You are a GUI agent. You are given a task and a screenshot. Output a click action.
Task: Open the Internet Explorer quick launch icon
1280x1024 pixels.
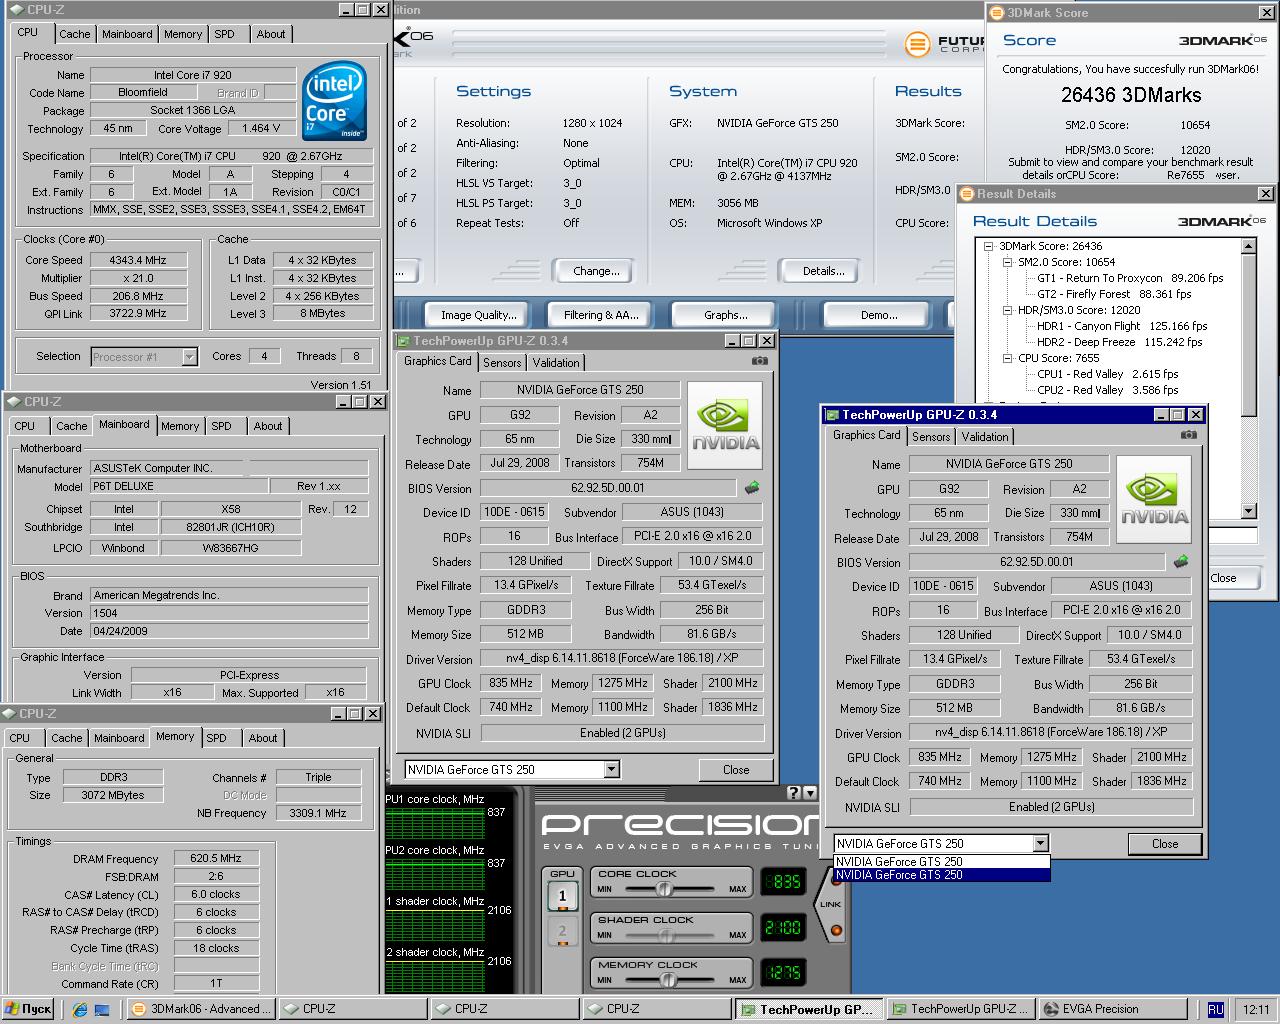coord(80,1009)
